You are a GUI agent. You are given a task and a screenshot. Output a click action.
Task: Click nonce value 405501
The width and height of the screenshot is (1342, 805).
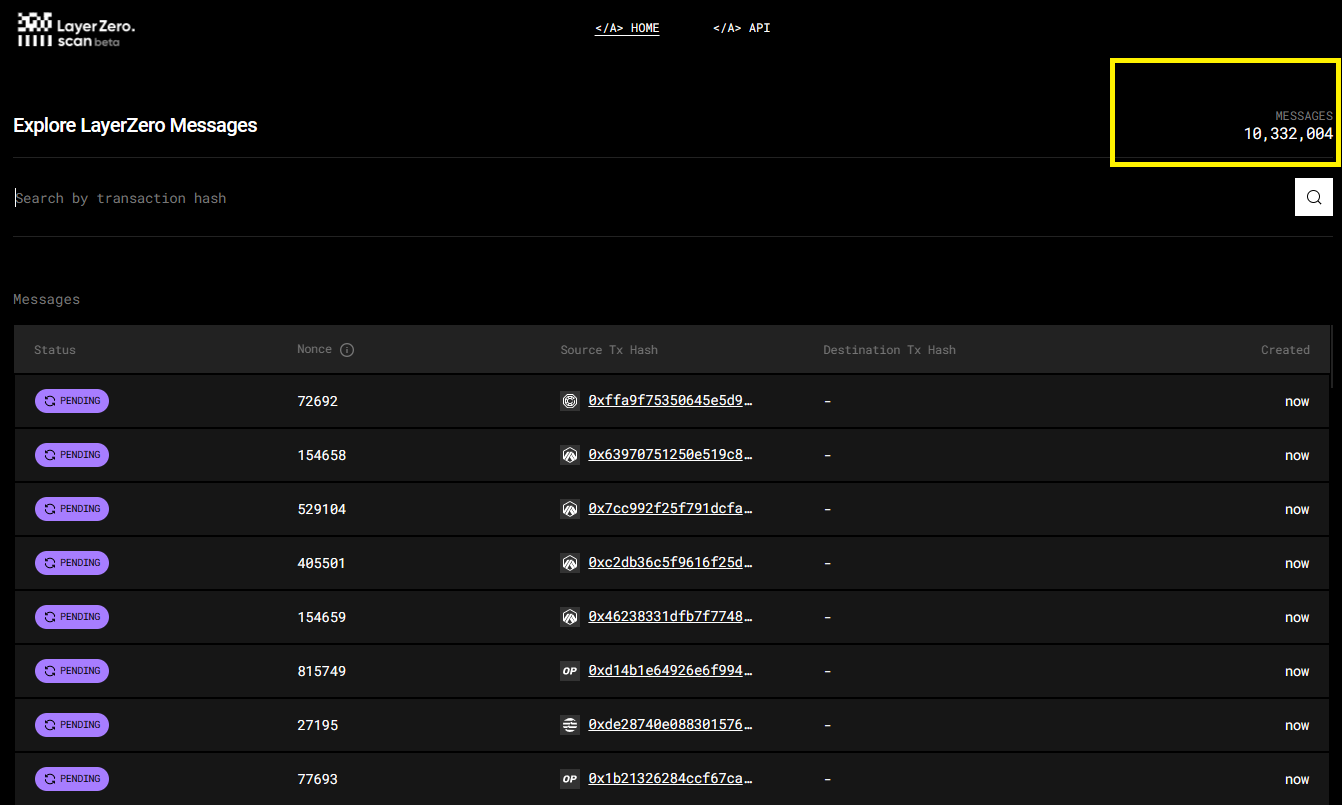(321, 563)
